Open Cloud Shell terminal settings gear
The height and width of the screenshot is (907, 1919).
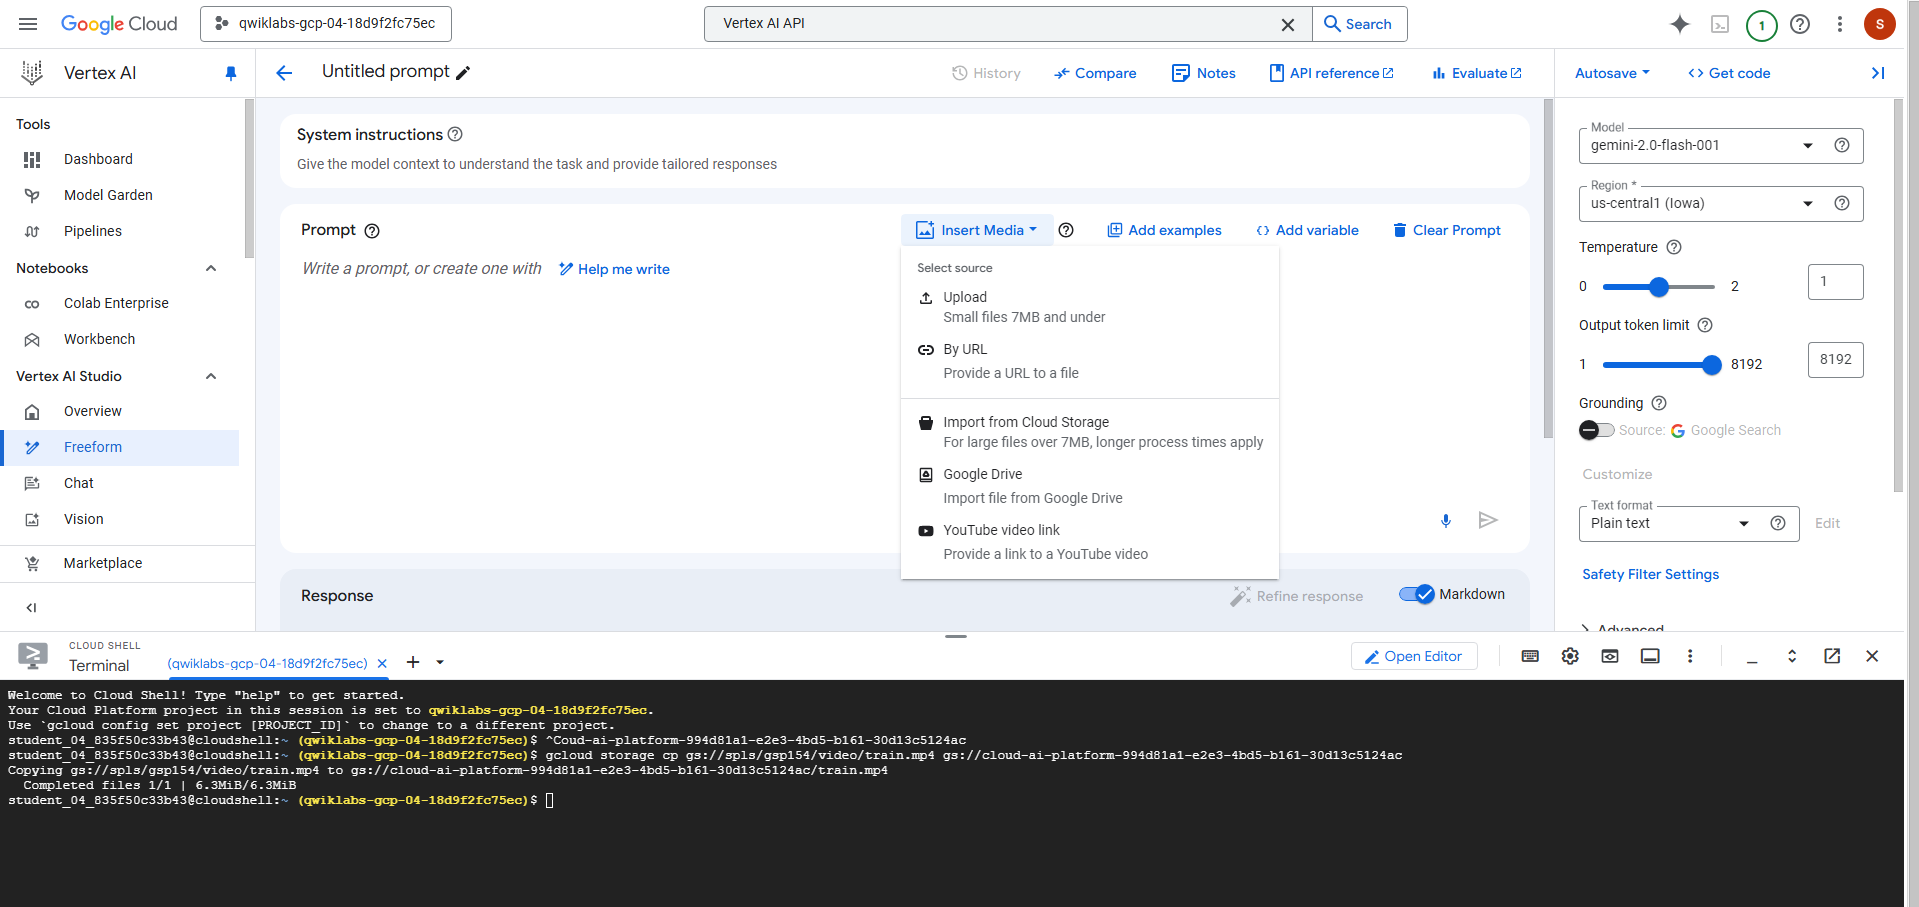(1570, 656)
